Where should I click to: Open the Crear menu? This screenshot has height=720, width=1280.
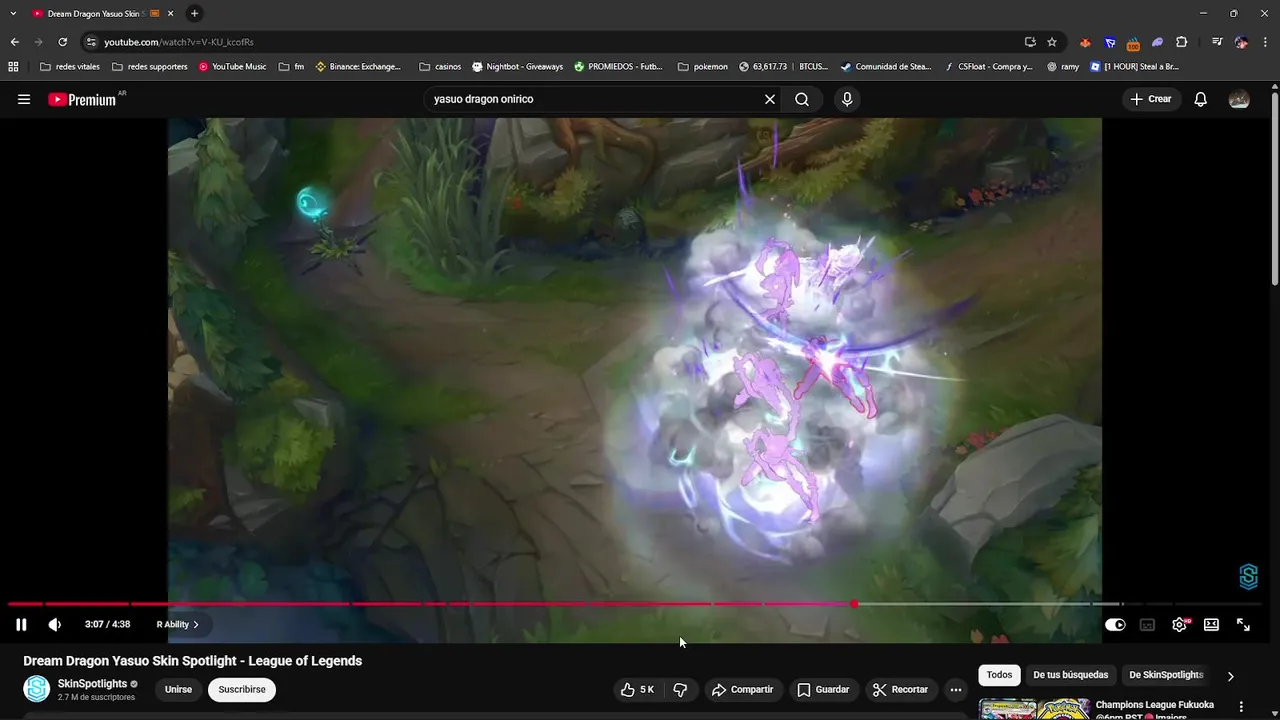pyautogui.click(x=1151, y=99)
